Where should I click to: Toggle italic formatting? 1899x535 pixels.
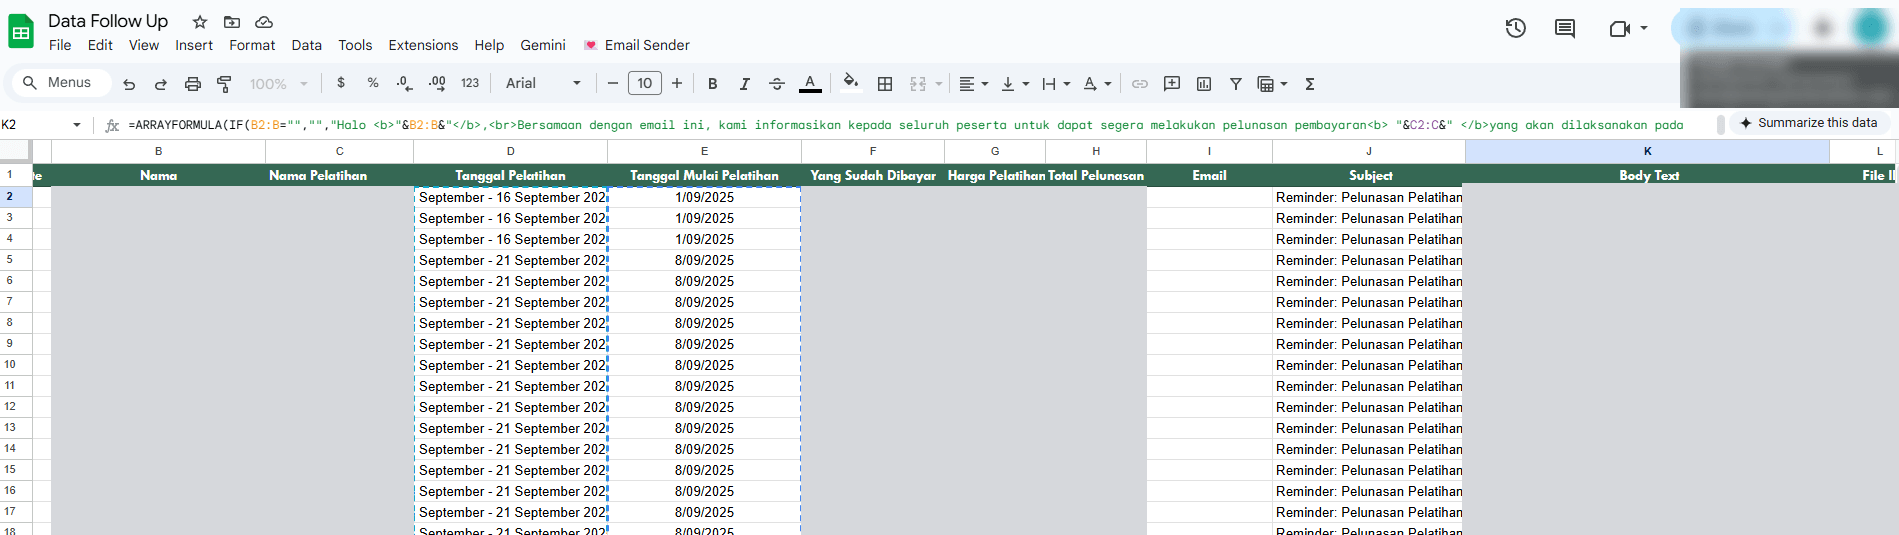pyautogui.click(x=745, y=84)
